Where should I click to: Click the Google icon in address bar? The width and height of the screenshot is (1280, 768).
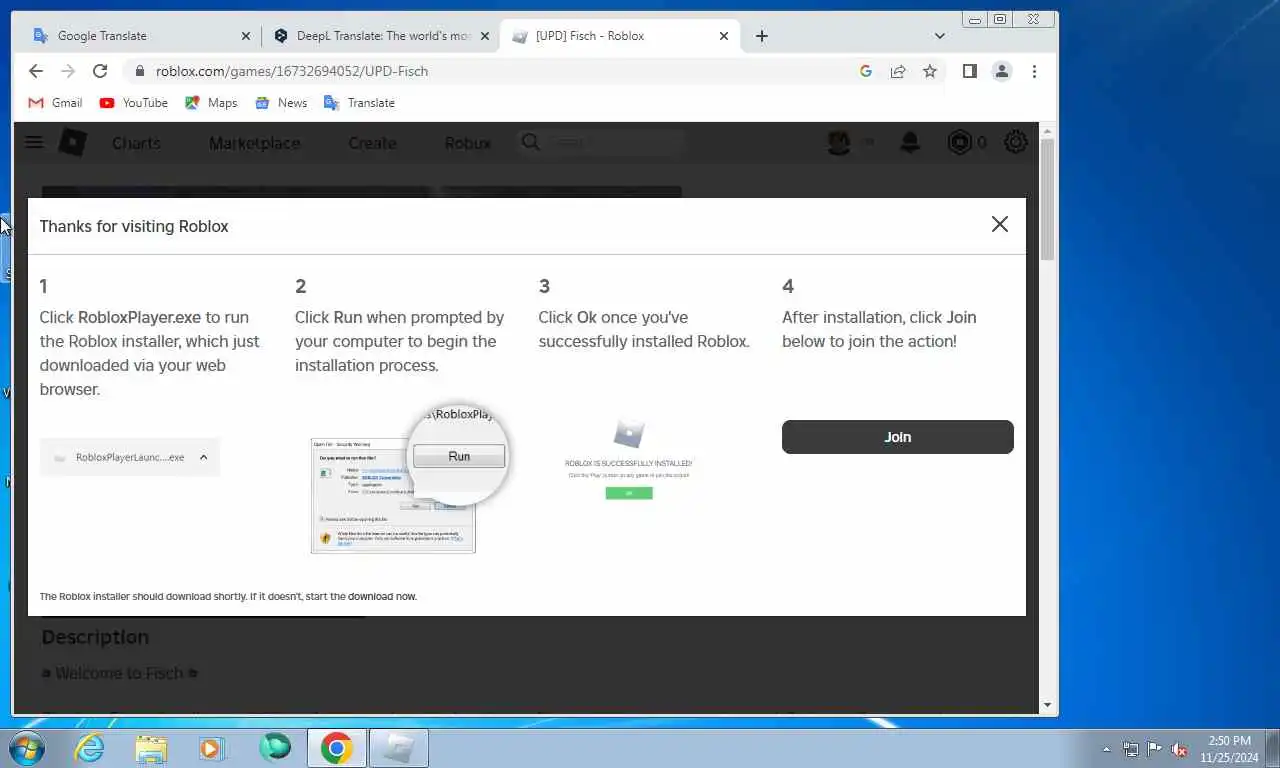pos(866,71)
